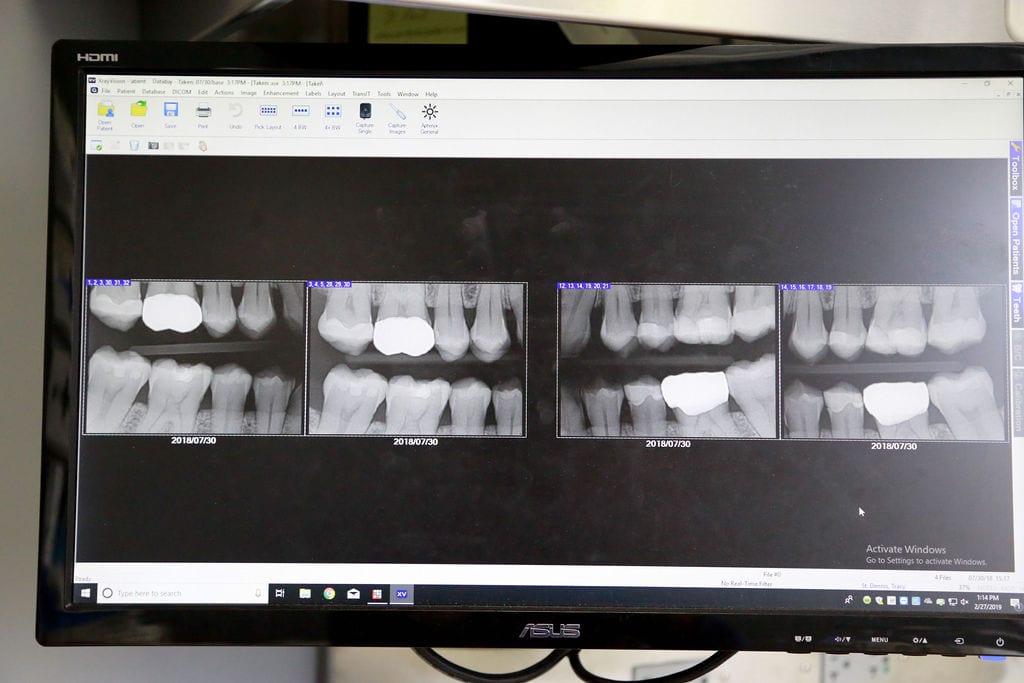Open the Actions menu
Viewport: 1024px width, 683px height.
[x=224, y=93]
